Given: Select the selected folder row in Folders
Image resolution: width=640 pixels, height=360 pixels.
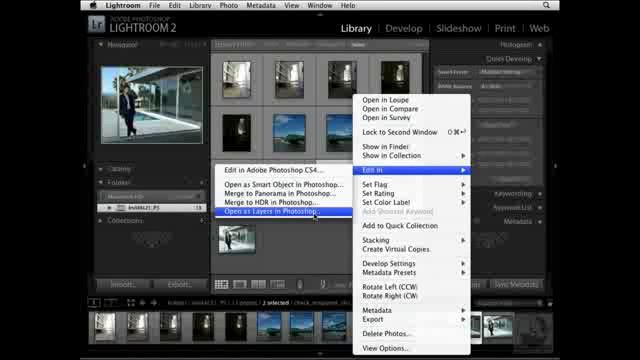Looking at the screenshot, I should [152, 208].
